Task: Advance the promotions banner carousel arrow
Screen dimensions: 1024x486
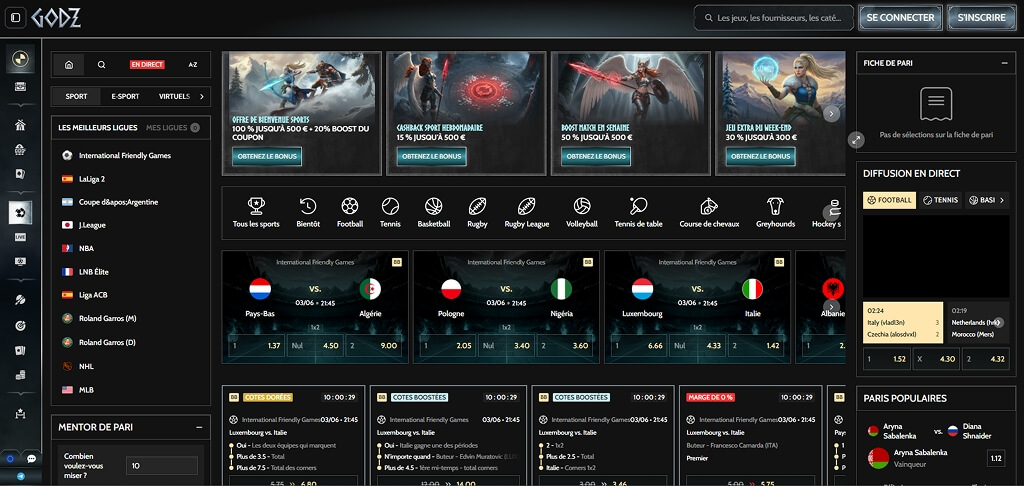Action: coord(831,114)
